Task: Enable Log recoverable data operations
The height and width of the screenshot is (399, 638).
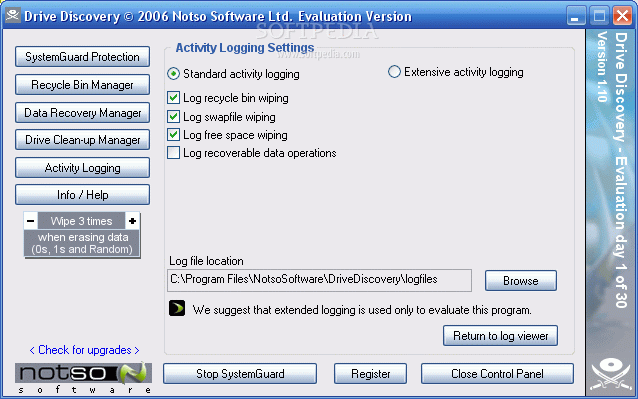Action: [x=173, y=153]
